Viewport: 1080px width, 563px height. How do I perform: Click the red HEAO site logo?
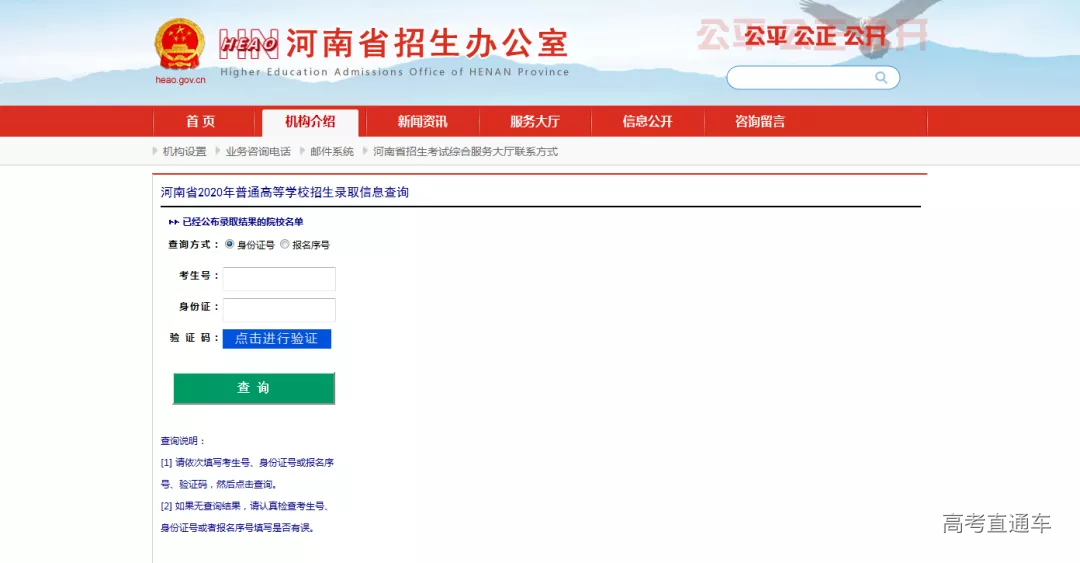point(249,43)
